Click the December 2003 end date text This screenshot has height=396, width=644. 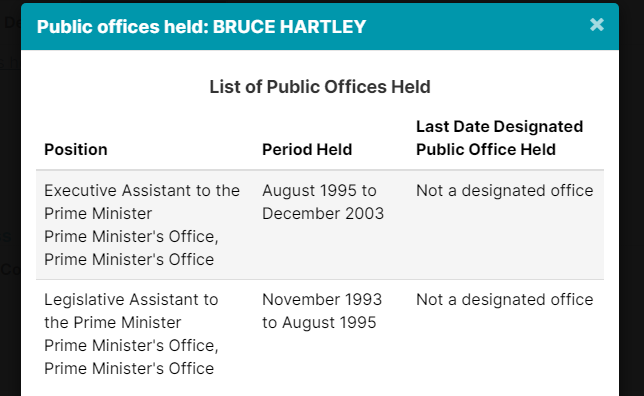(323, 214)
